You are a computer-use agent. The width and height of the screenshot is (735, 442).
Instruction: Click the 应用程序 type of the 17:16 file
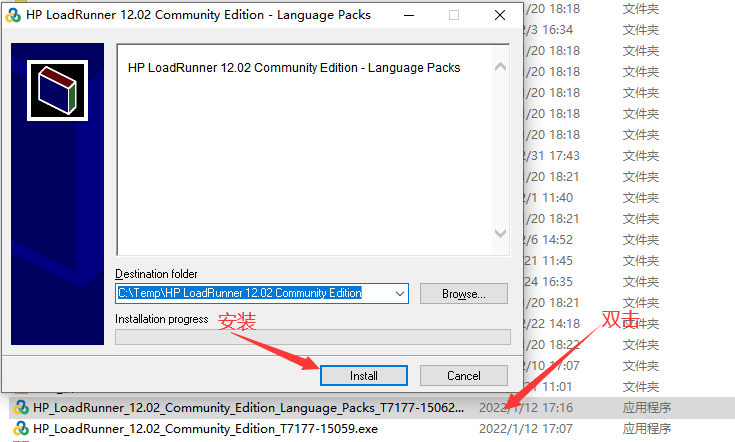point(647,408)
